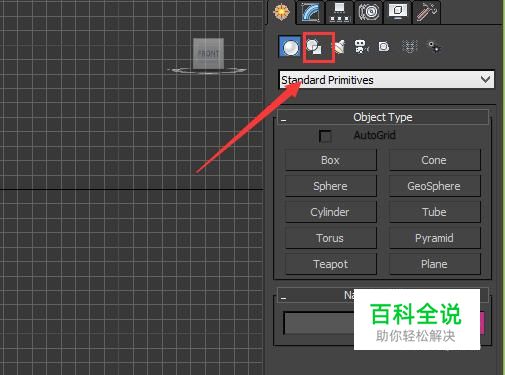
Task: Collapse the Name and Color rollout
Action: [x=315, y=295]
